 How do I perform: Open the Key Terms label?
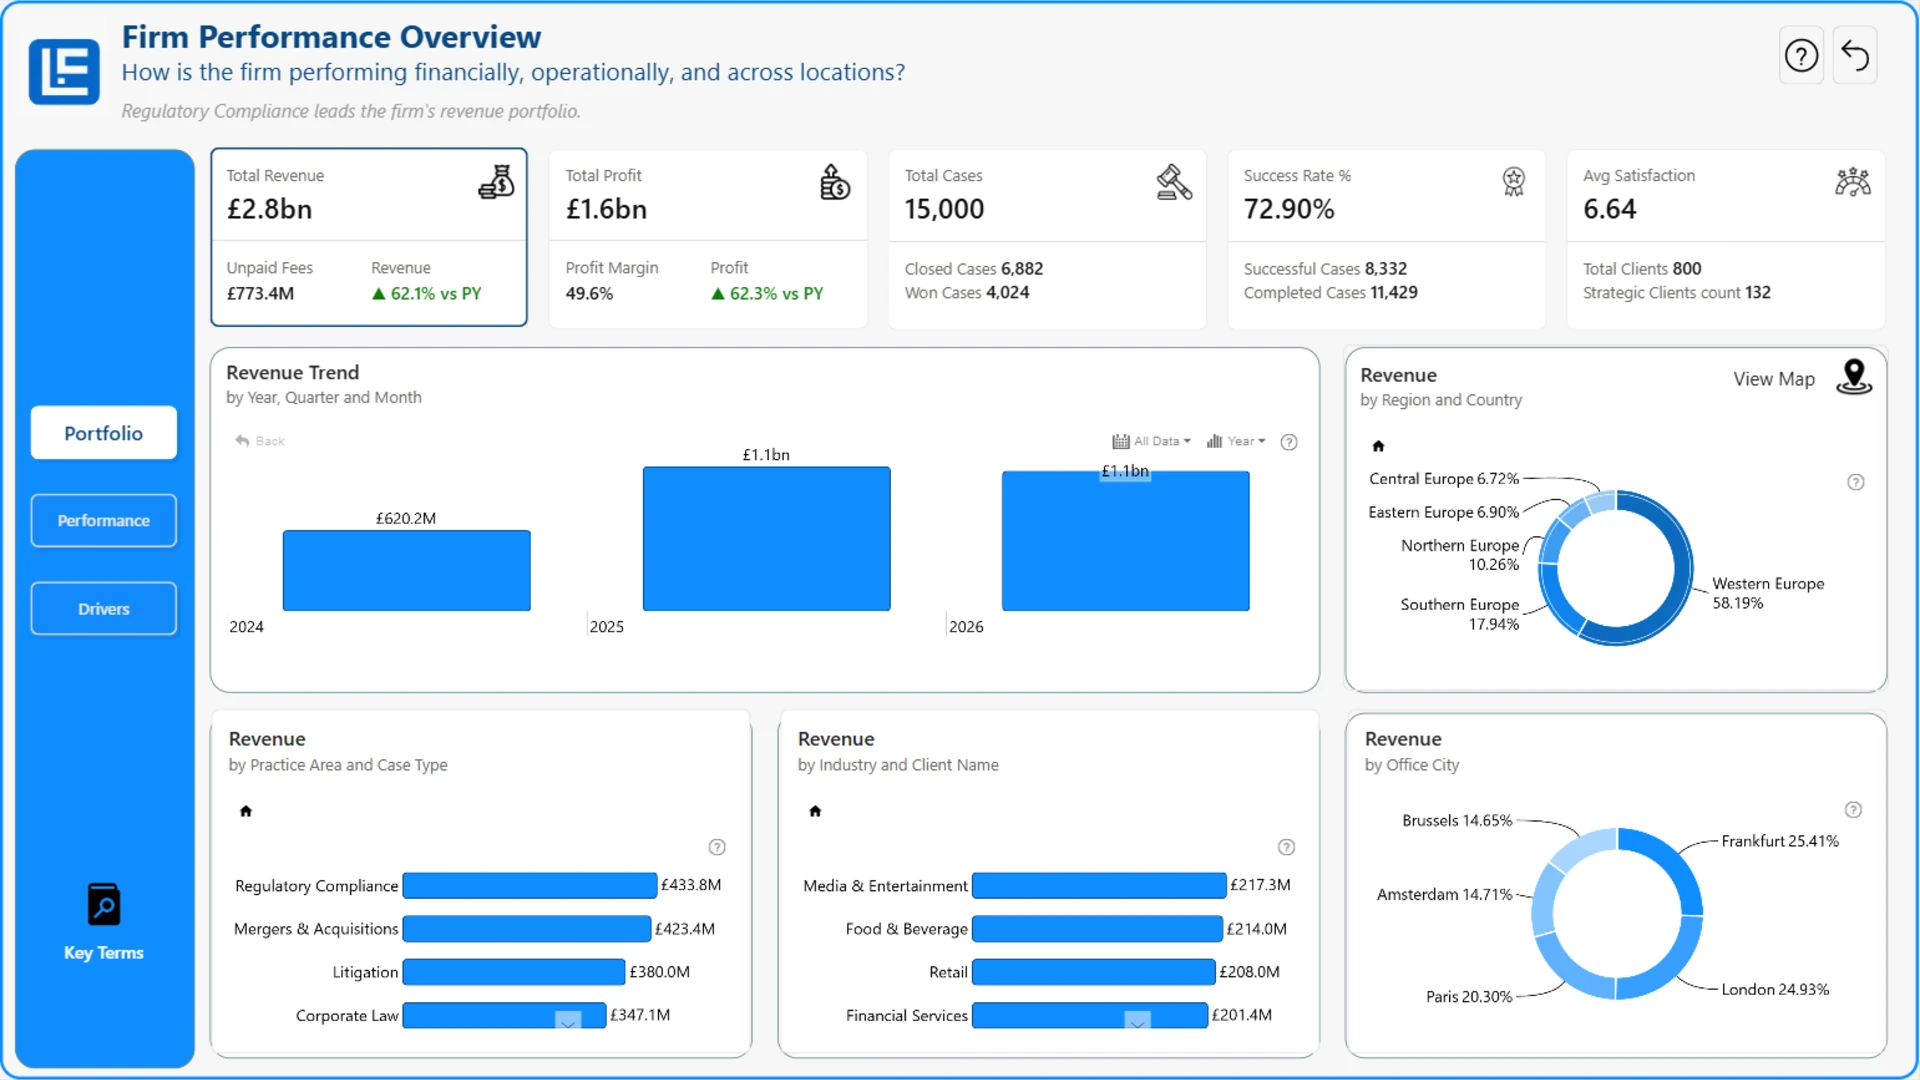point(104,953)
